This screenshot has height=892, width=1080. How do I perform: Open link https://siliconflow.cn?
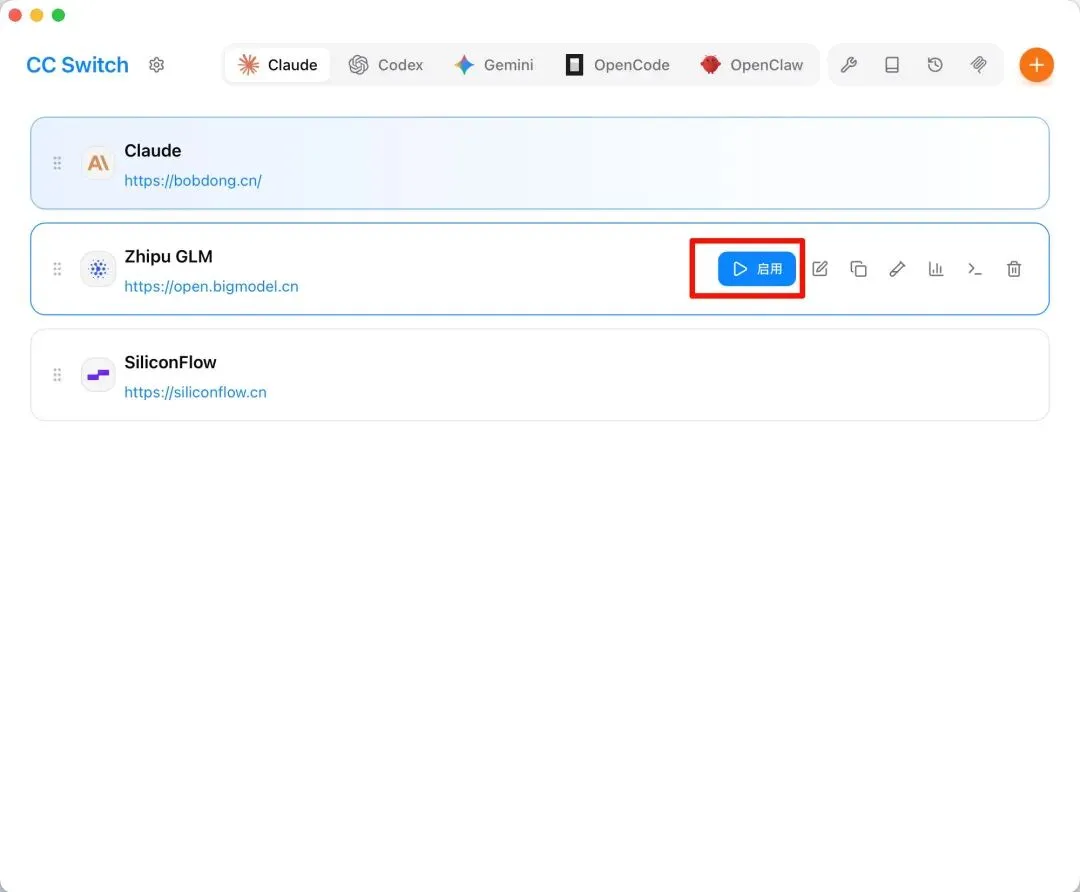click(195, 392)
